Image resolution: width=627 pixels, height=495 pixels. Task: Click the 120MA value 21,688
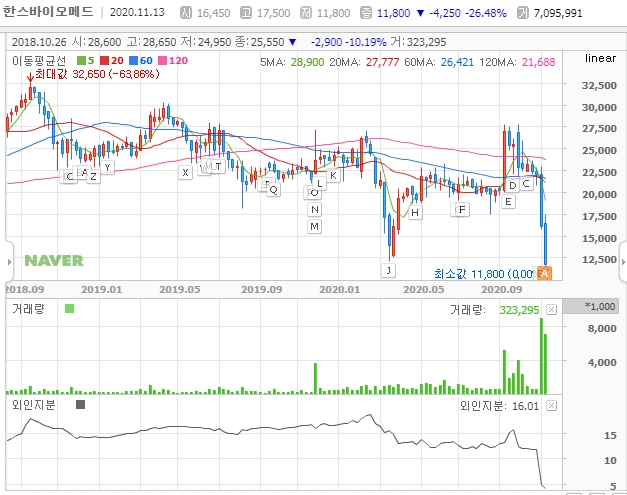tap(538, 62)
